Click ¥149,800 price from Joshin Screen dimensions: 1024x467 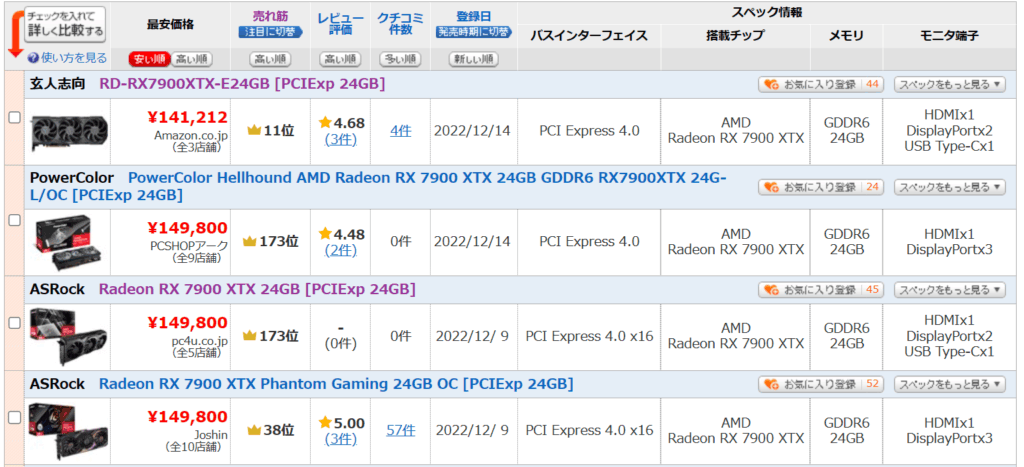(x=187, y=417)
